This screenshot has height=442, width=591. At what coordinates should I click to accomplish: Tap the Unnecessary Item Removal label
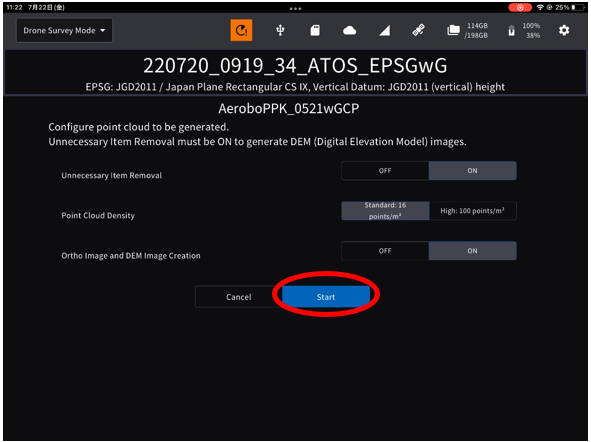point(112,175)
